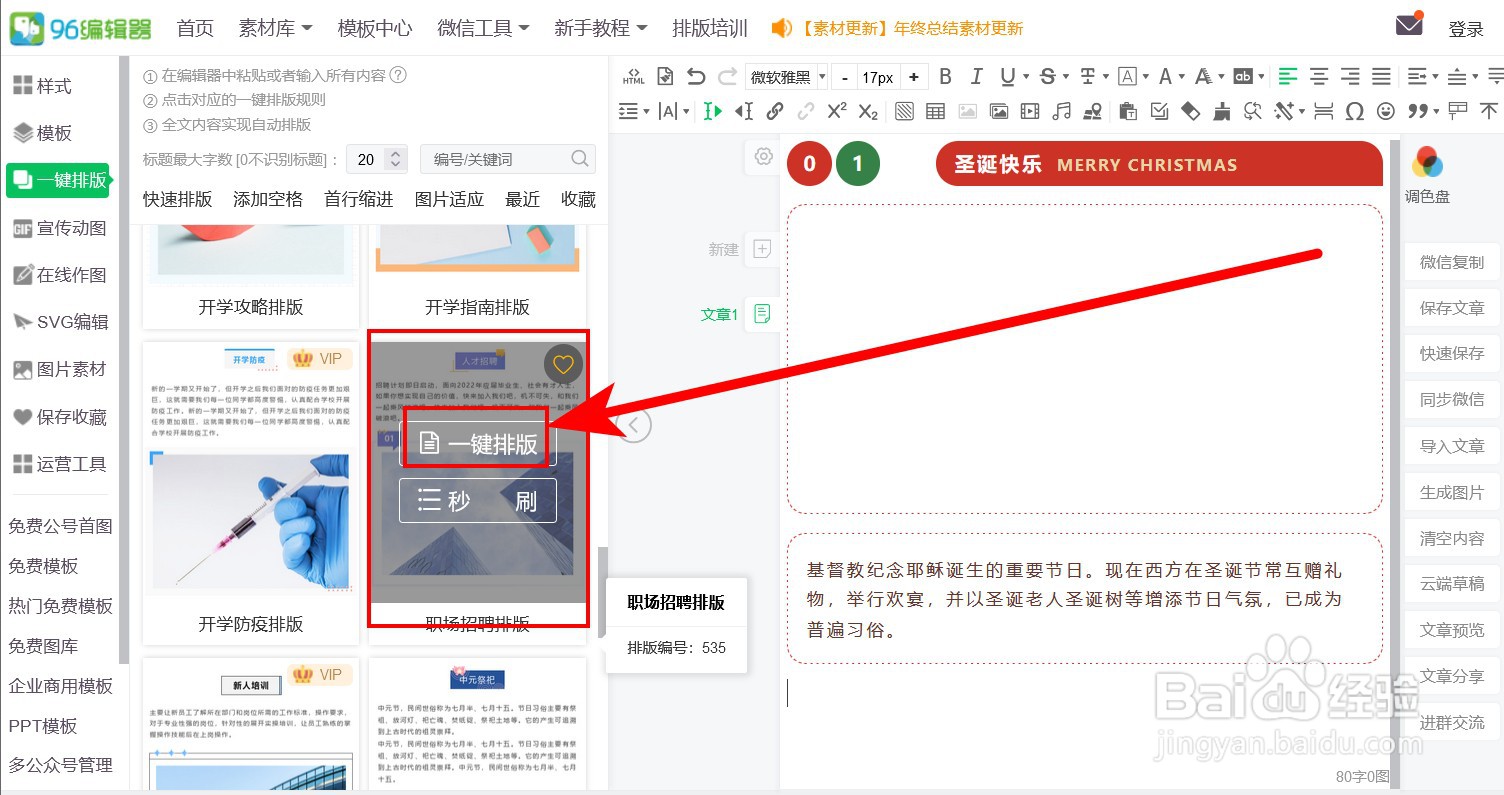Expand the 微信工具 menu
Viewport: 1504px width, 795px height.
point(482,28)
